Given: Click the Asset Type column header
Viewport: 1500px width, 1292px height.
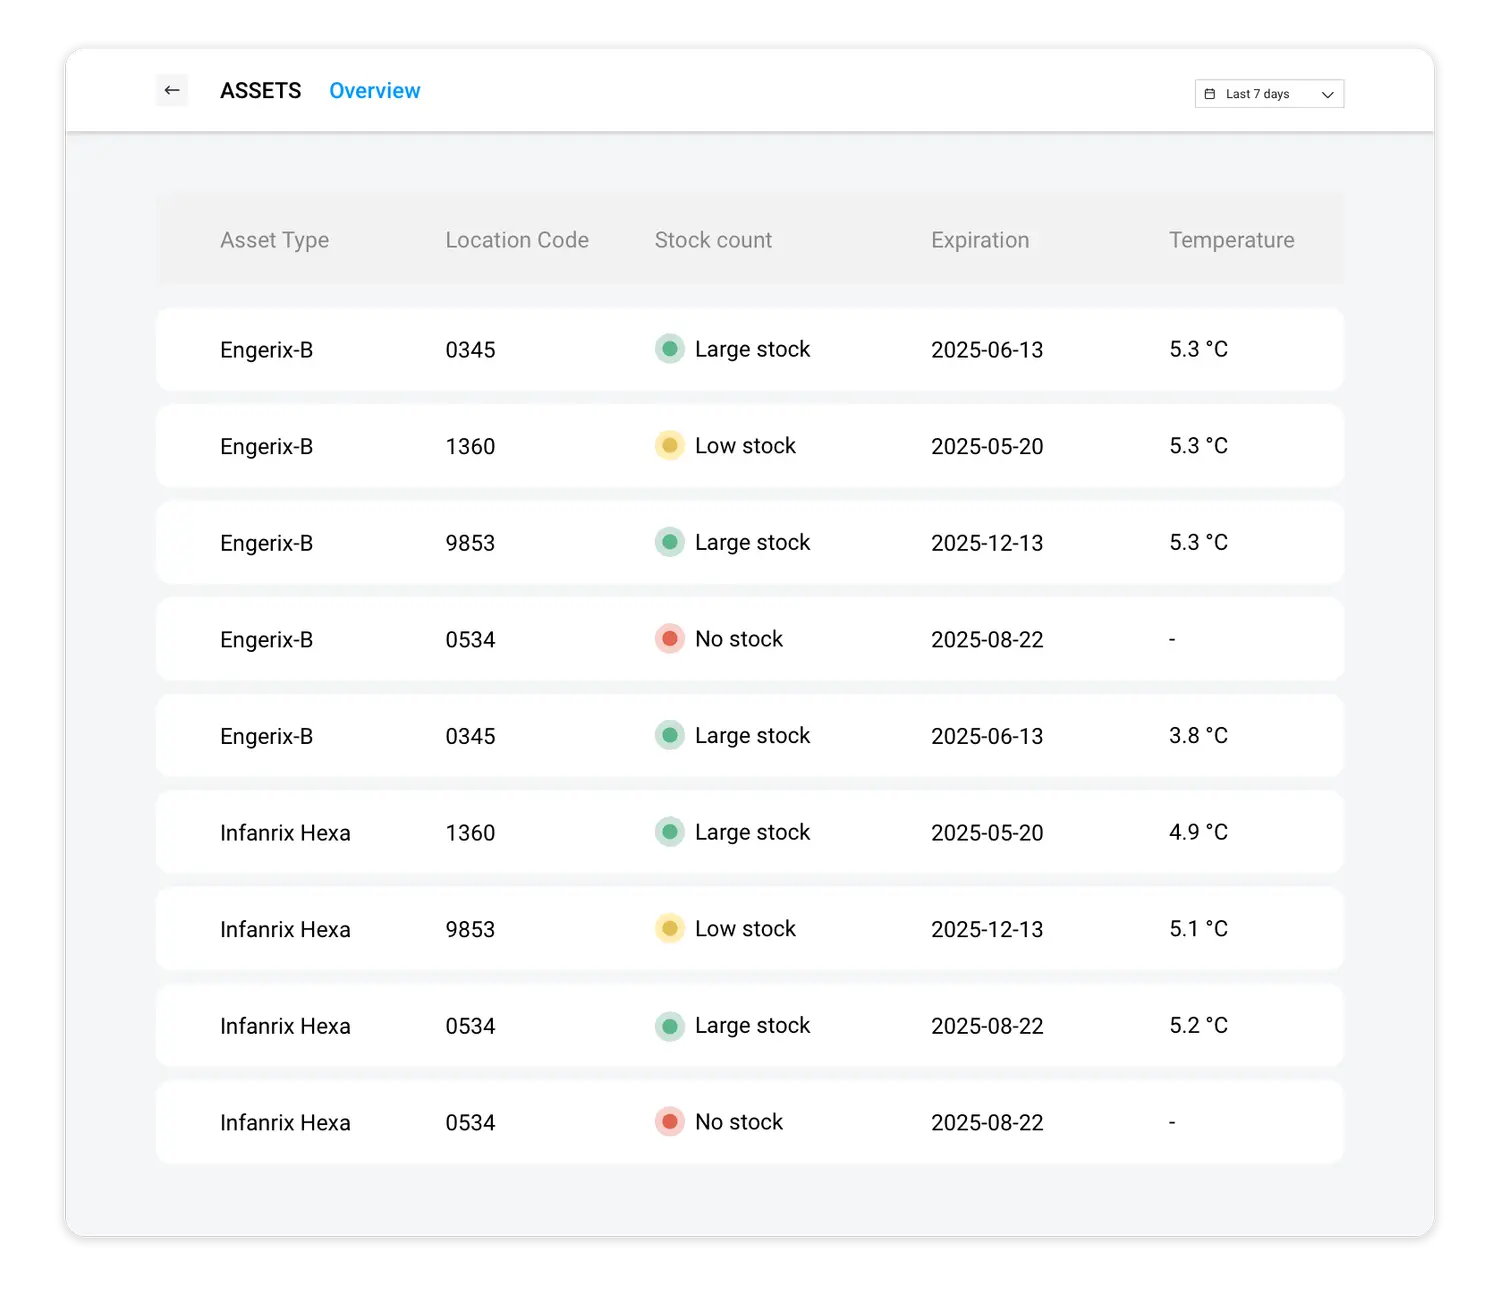Looking at the screenshot, I should pyautogui.click(x=274, y=240).
